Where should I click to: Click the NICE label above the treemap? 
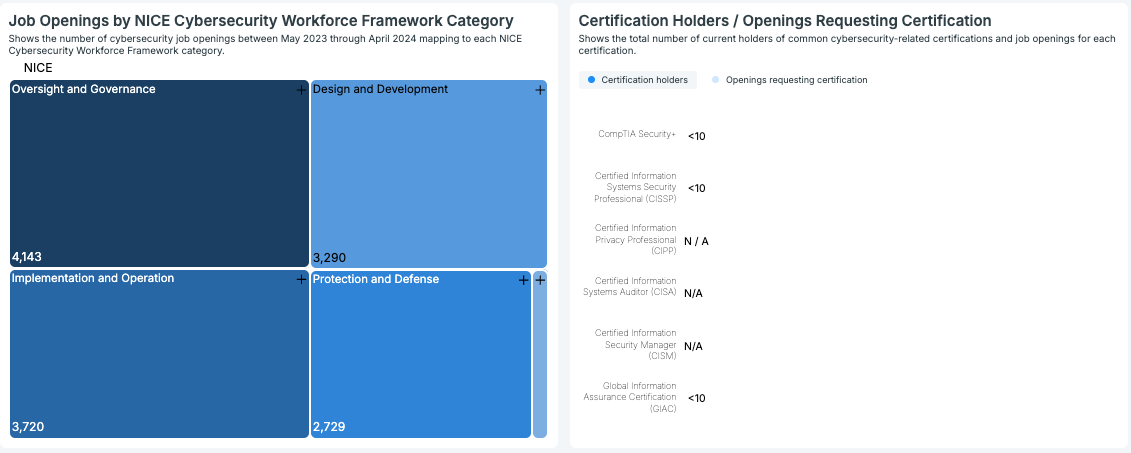click(37, 68)
